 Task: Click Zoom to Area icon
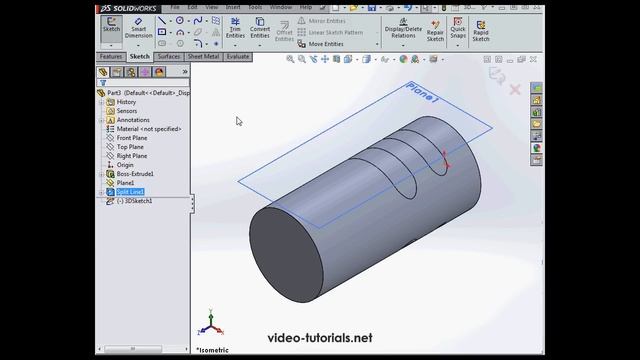pos(302,59)
